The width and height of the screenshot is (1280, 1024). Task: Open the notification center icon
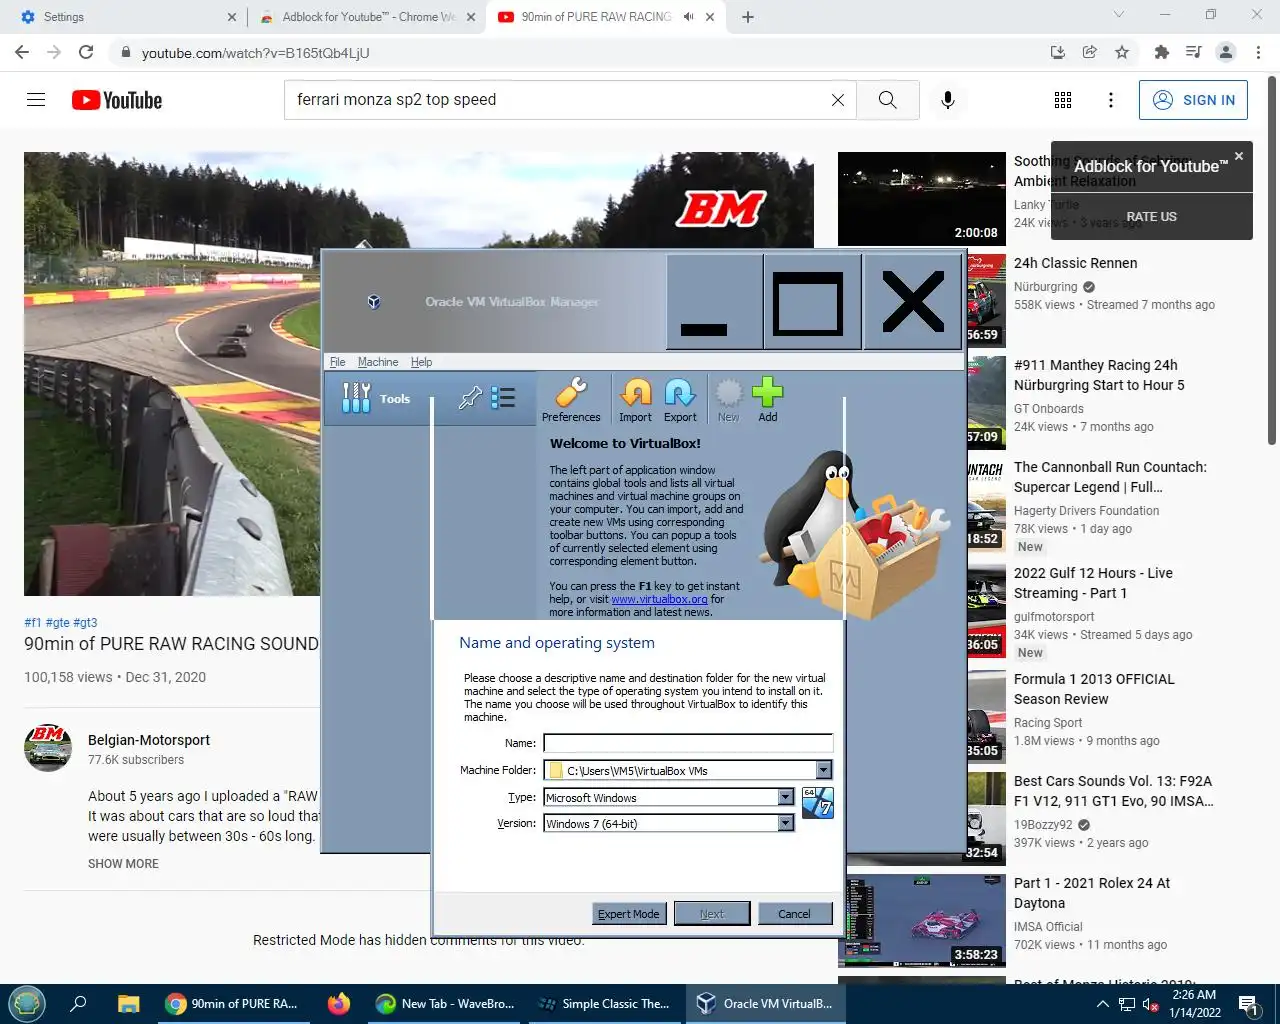tap(1248, 1004)
